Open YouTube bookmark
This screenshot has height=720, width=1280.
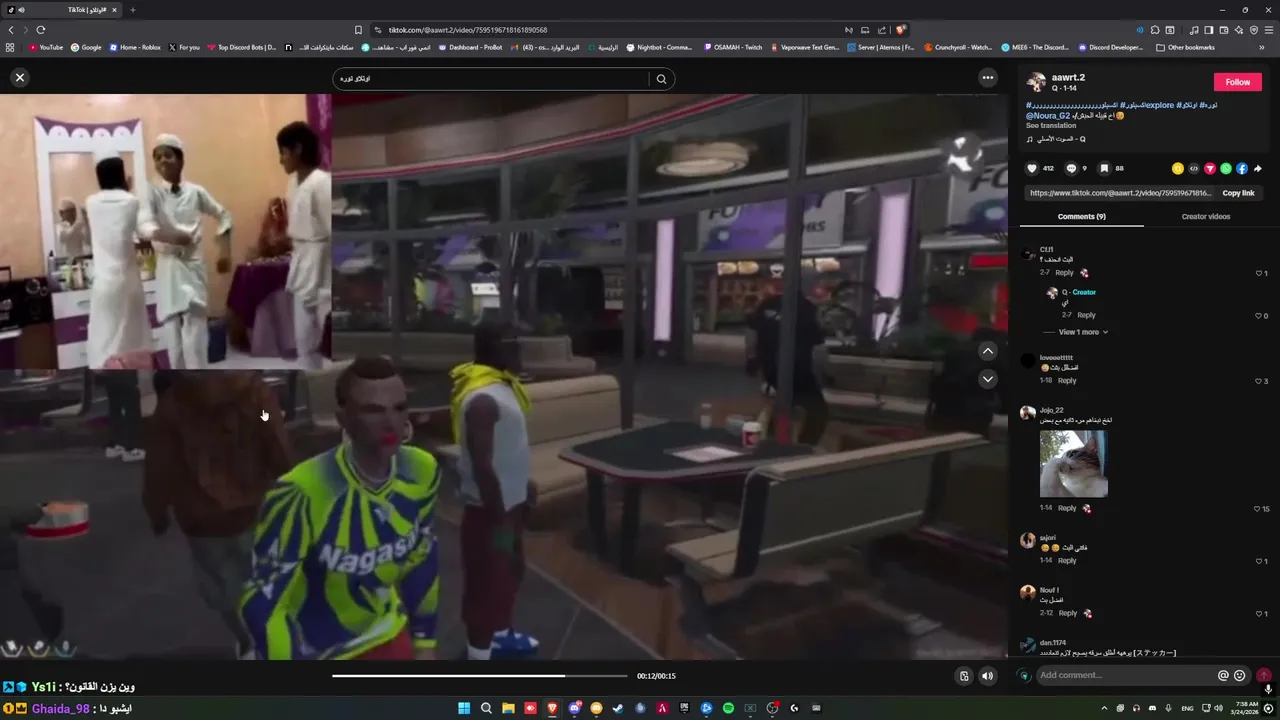pos(46,47)
